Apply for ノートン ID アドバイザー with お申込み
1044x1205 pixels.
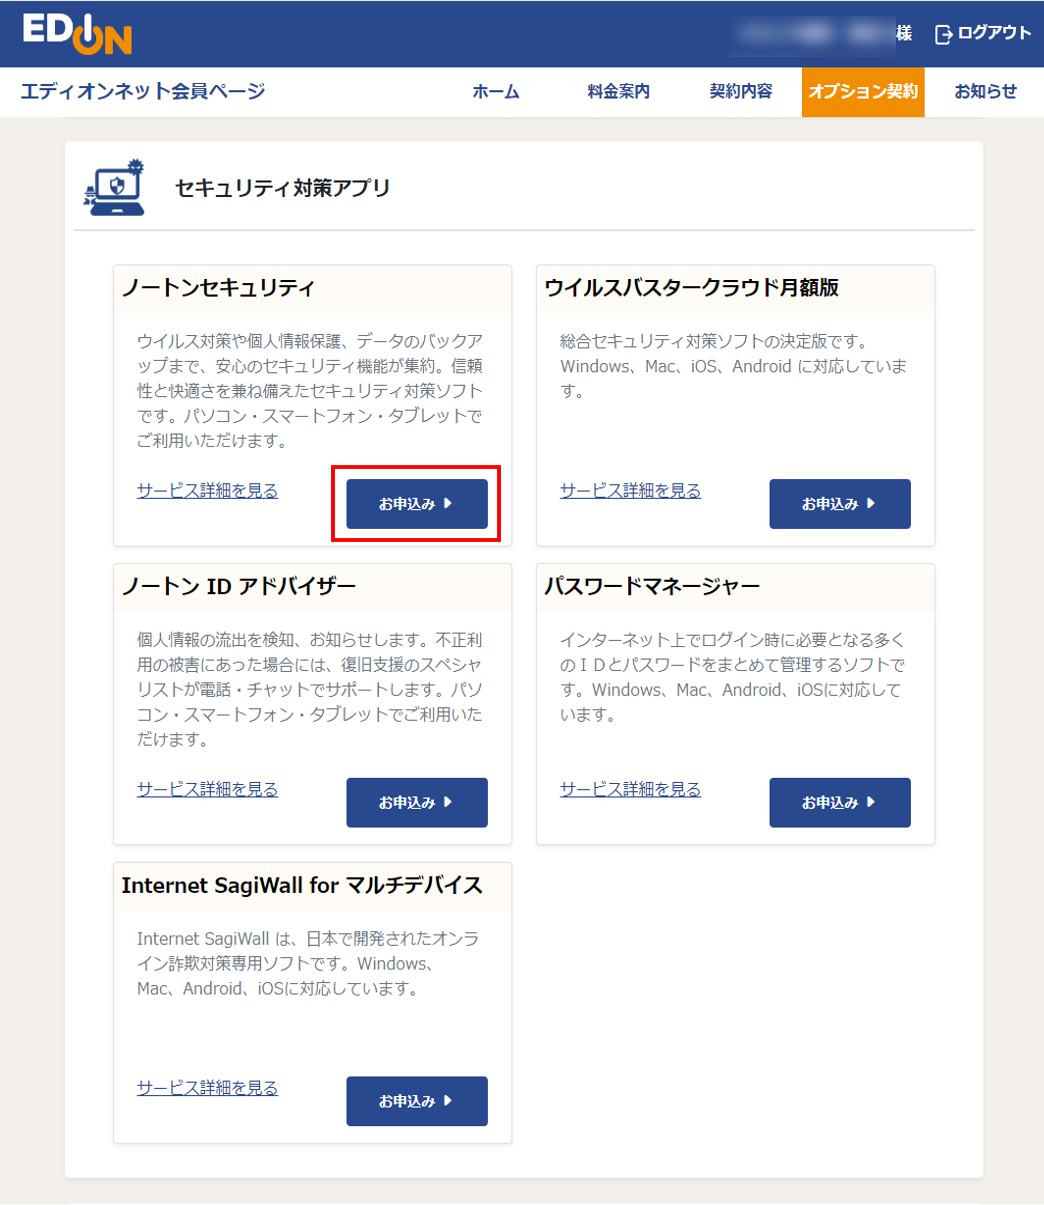417,803
